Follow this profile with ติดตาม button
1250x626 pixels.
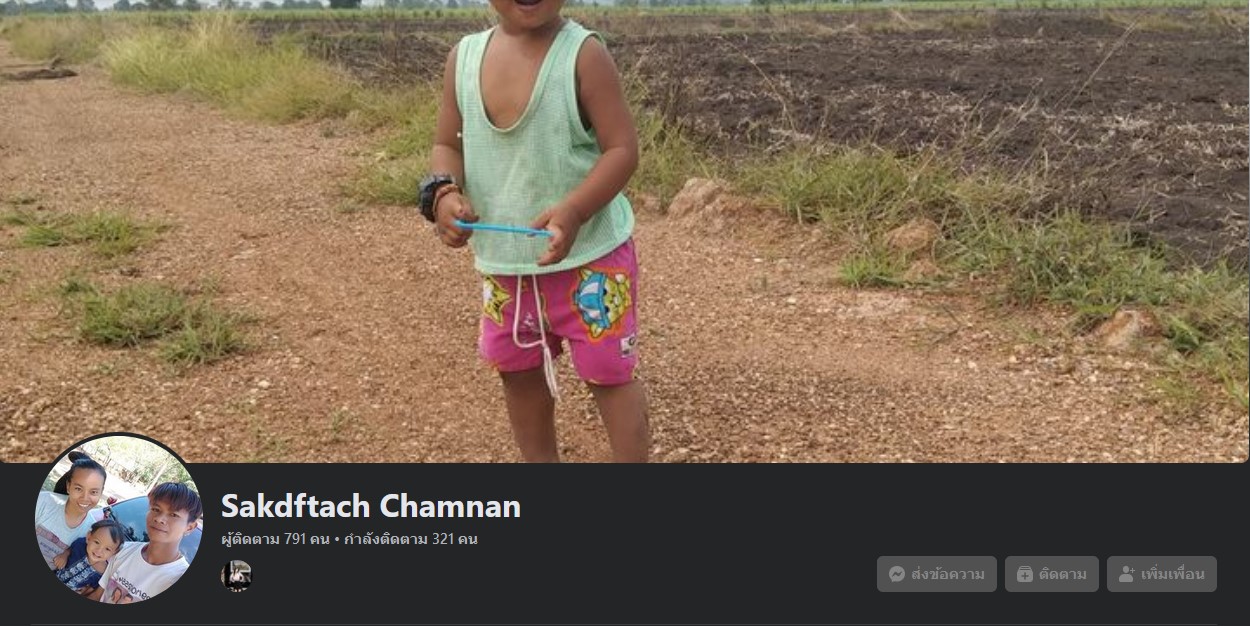1052,574
